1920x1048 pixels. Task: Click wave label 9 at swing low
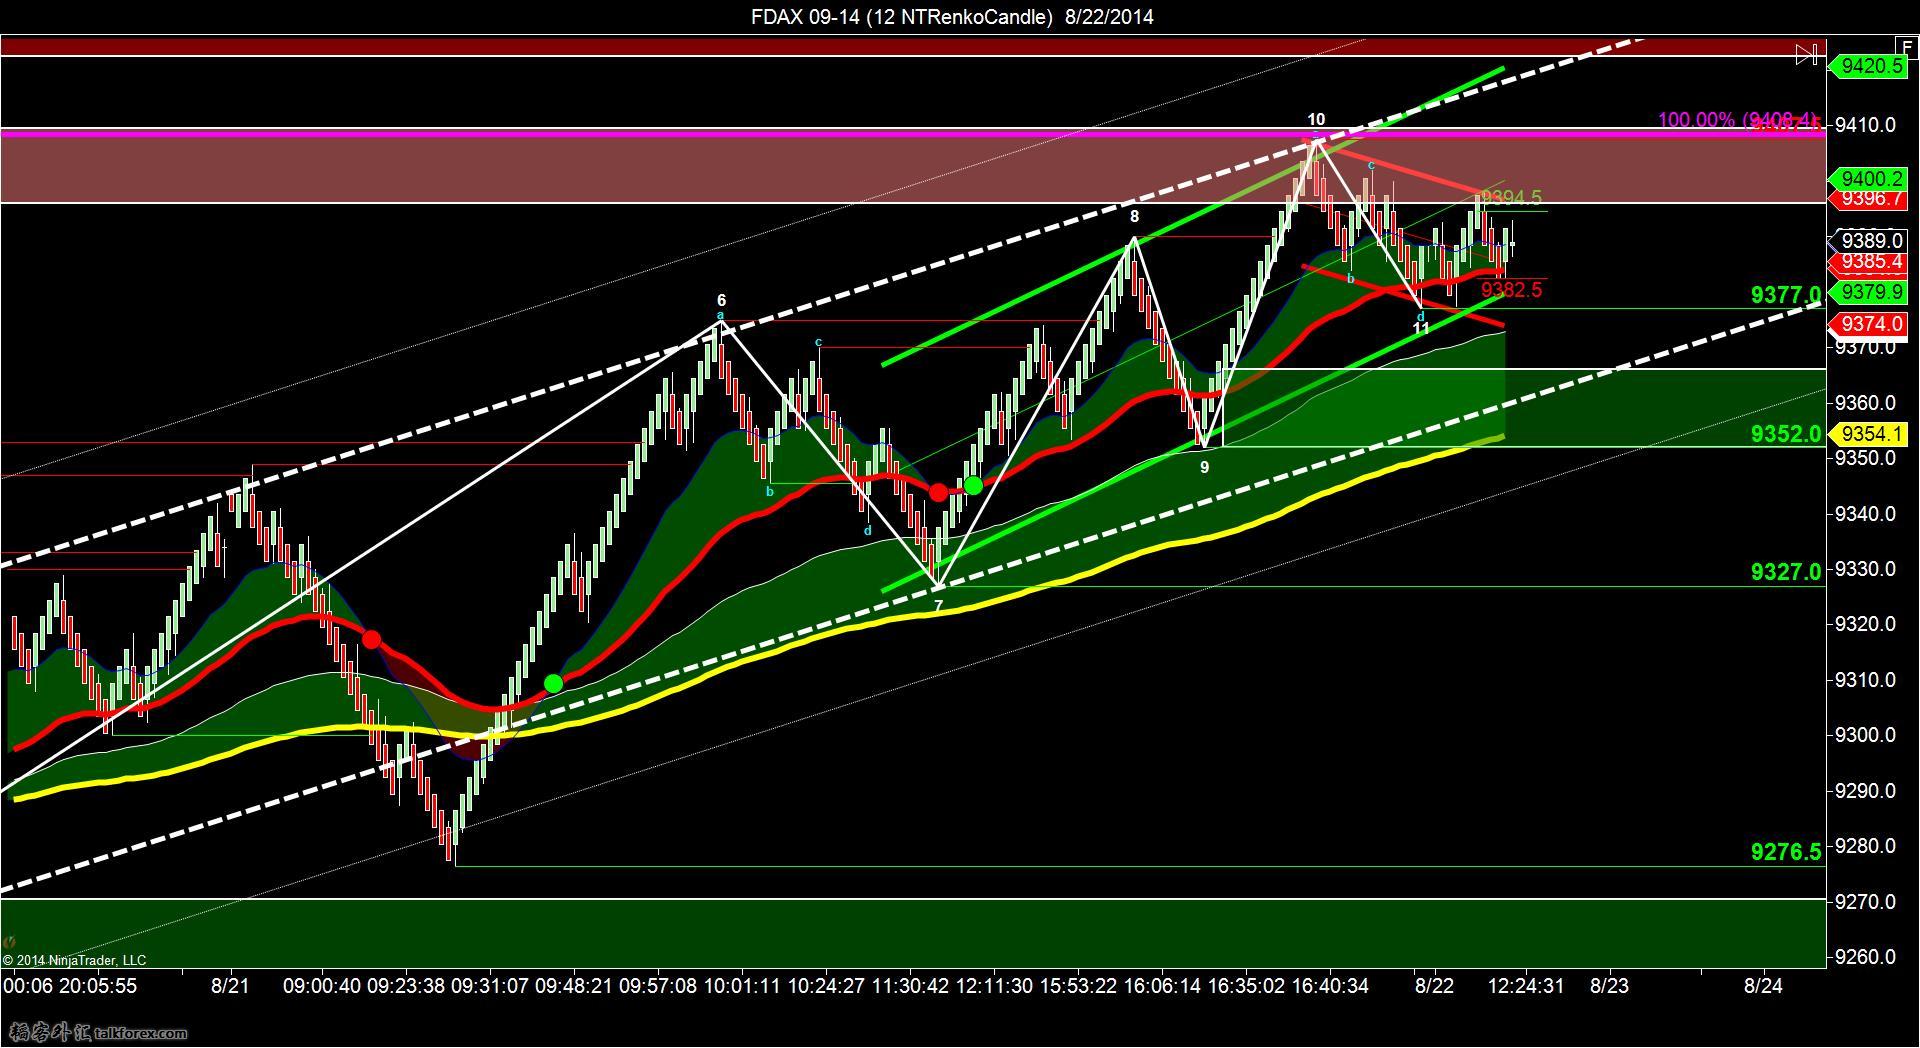pos(1205,467)
